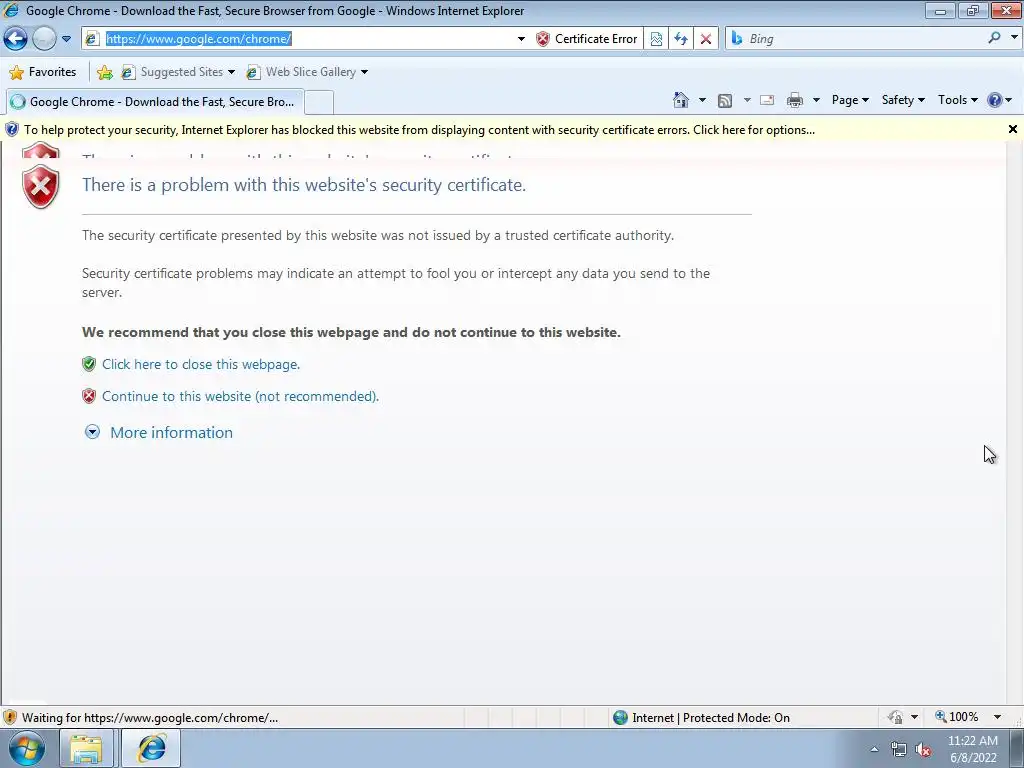Click the Home page icon
Viewport: 1024px width, 768px height.
tap(680, 100)
